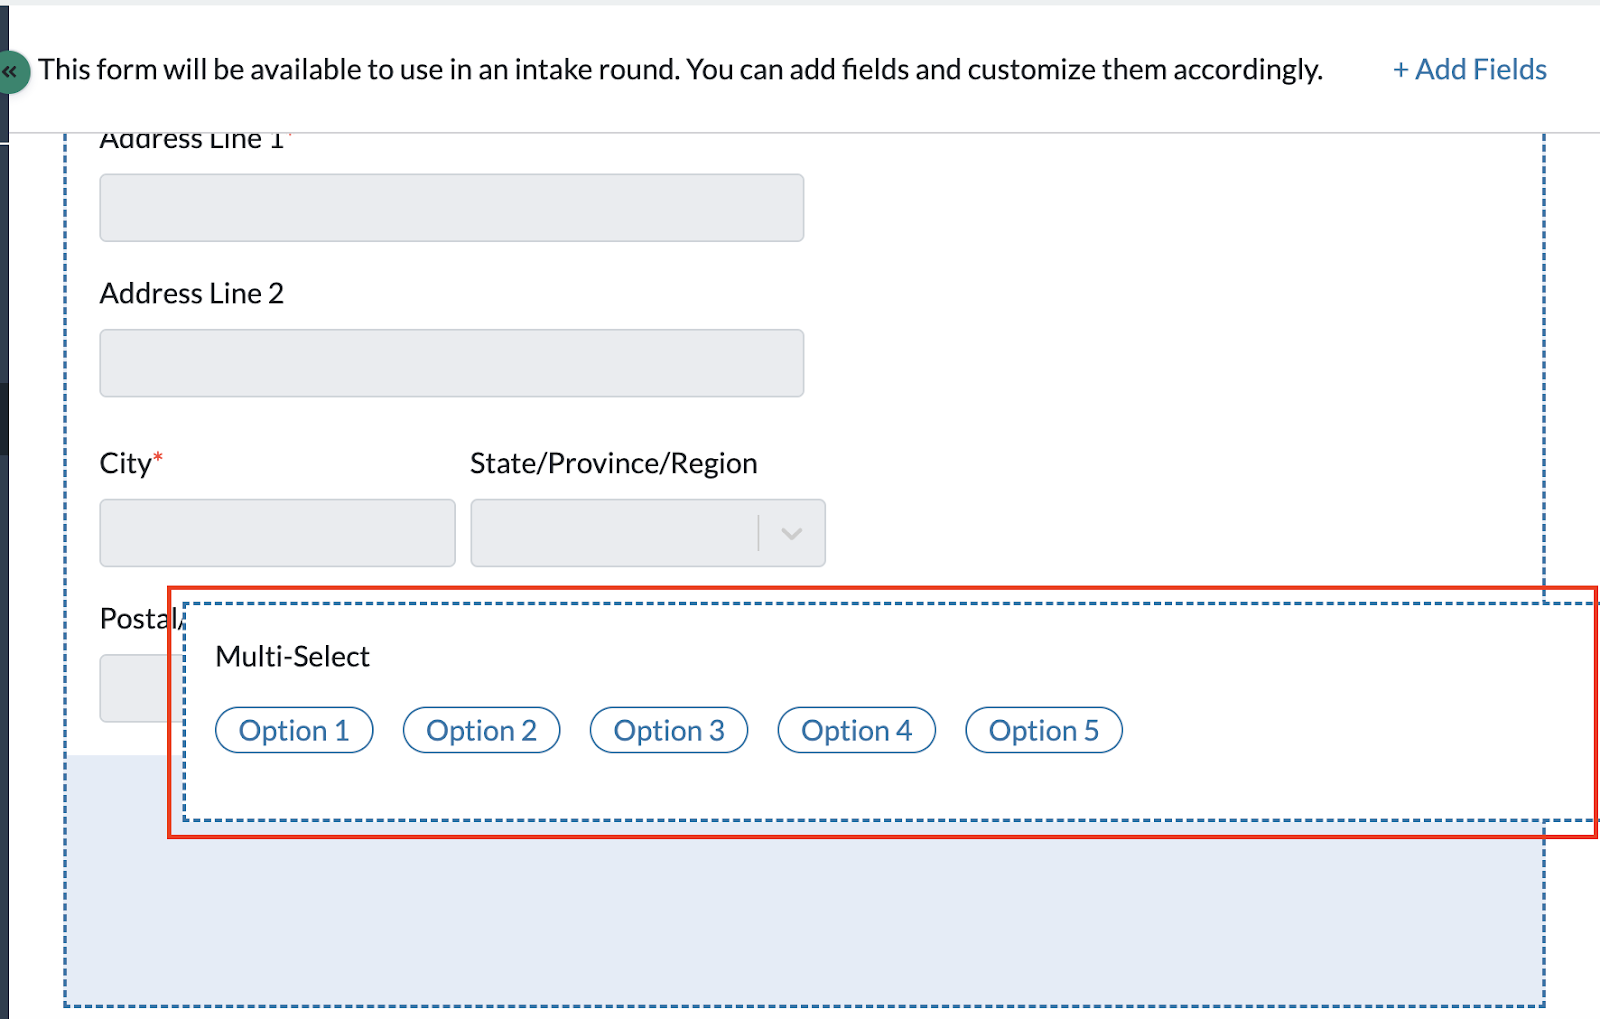Click the Address Line 2 field label

pyautogui.click(x=191, y=292)
